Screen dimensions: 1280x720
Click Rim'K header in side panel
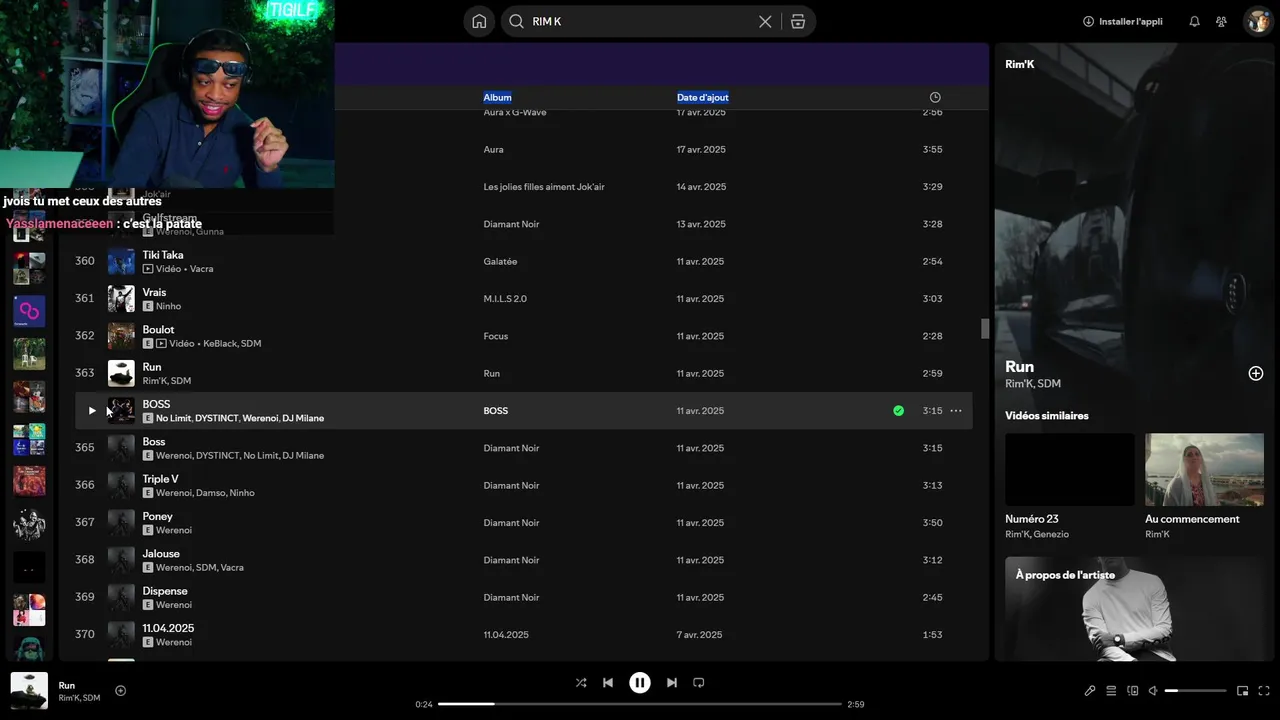pos(1020,64)
